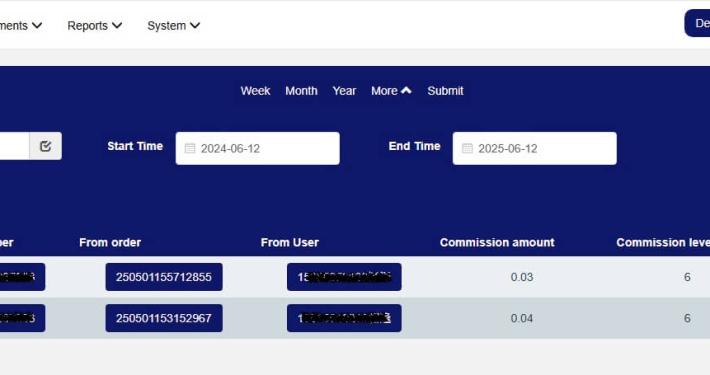The width and height of the screenshot is (710, 375).
Task: Click the checkmark icon beside the input
Action: pos(45,146)
